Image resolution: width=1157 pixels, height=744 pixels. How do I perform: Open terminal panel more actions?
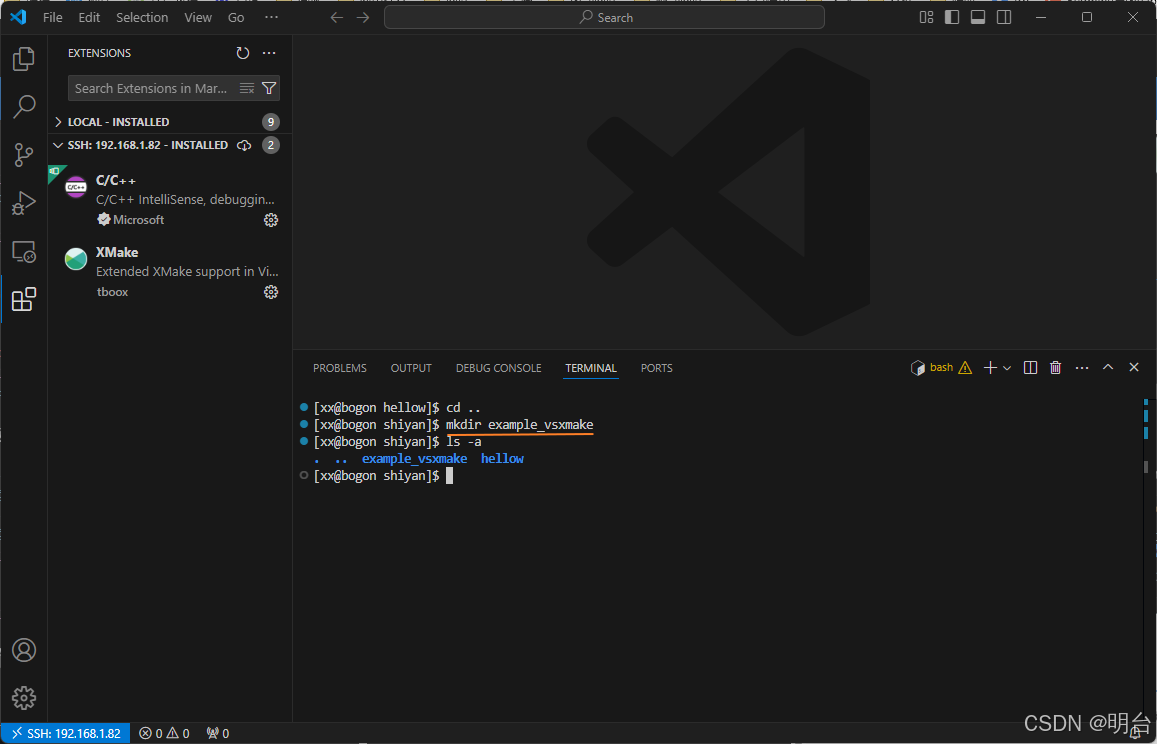coord(1082,368)
